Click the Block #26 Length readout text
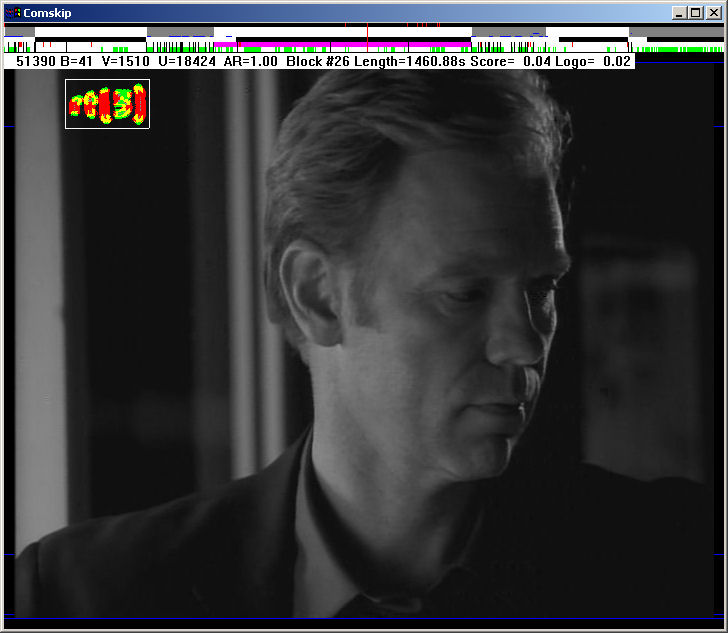Viewport: 728px width, 633px height. coord(376,61)
